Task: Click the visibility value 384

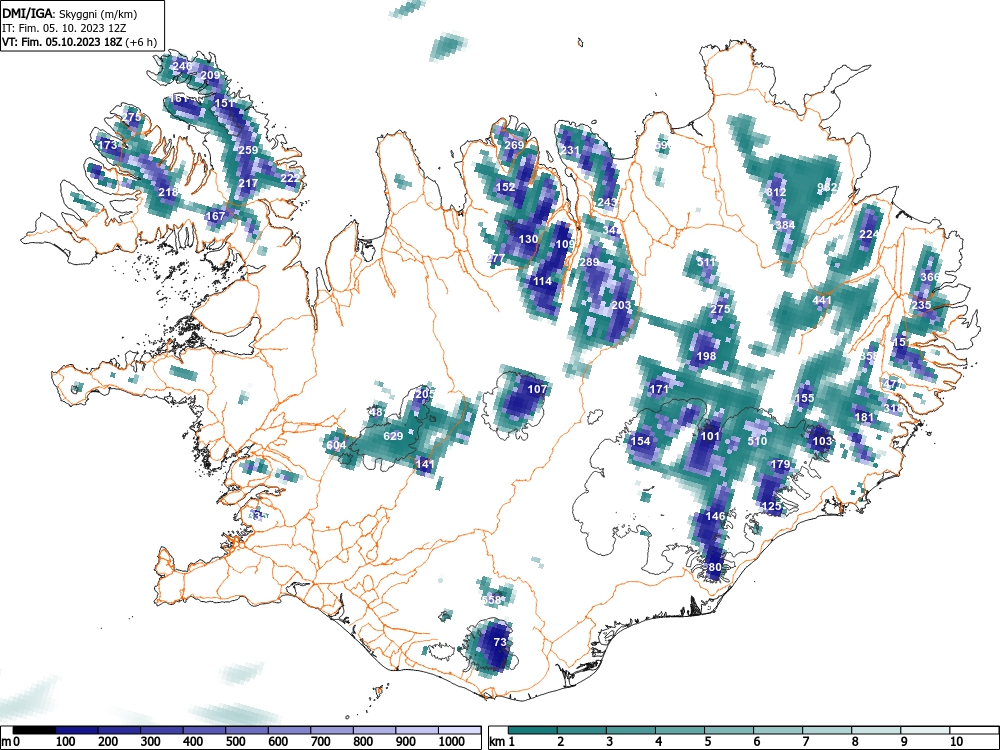Action: (x=785, y=225)
